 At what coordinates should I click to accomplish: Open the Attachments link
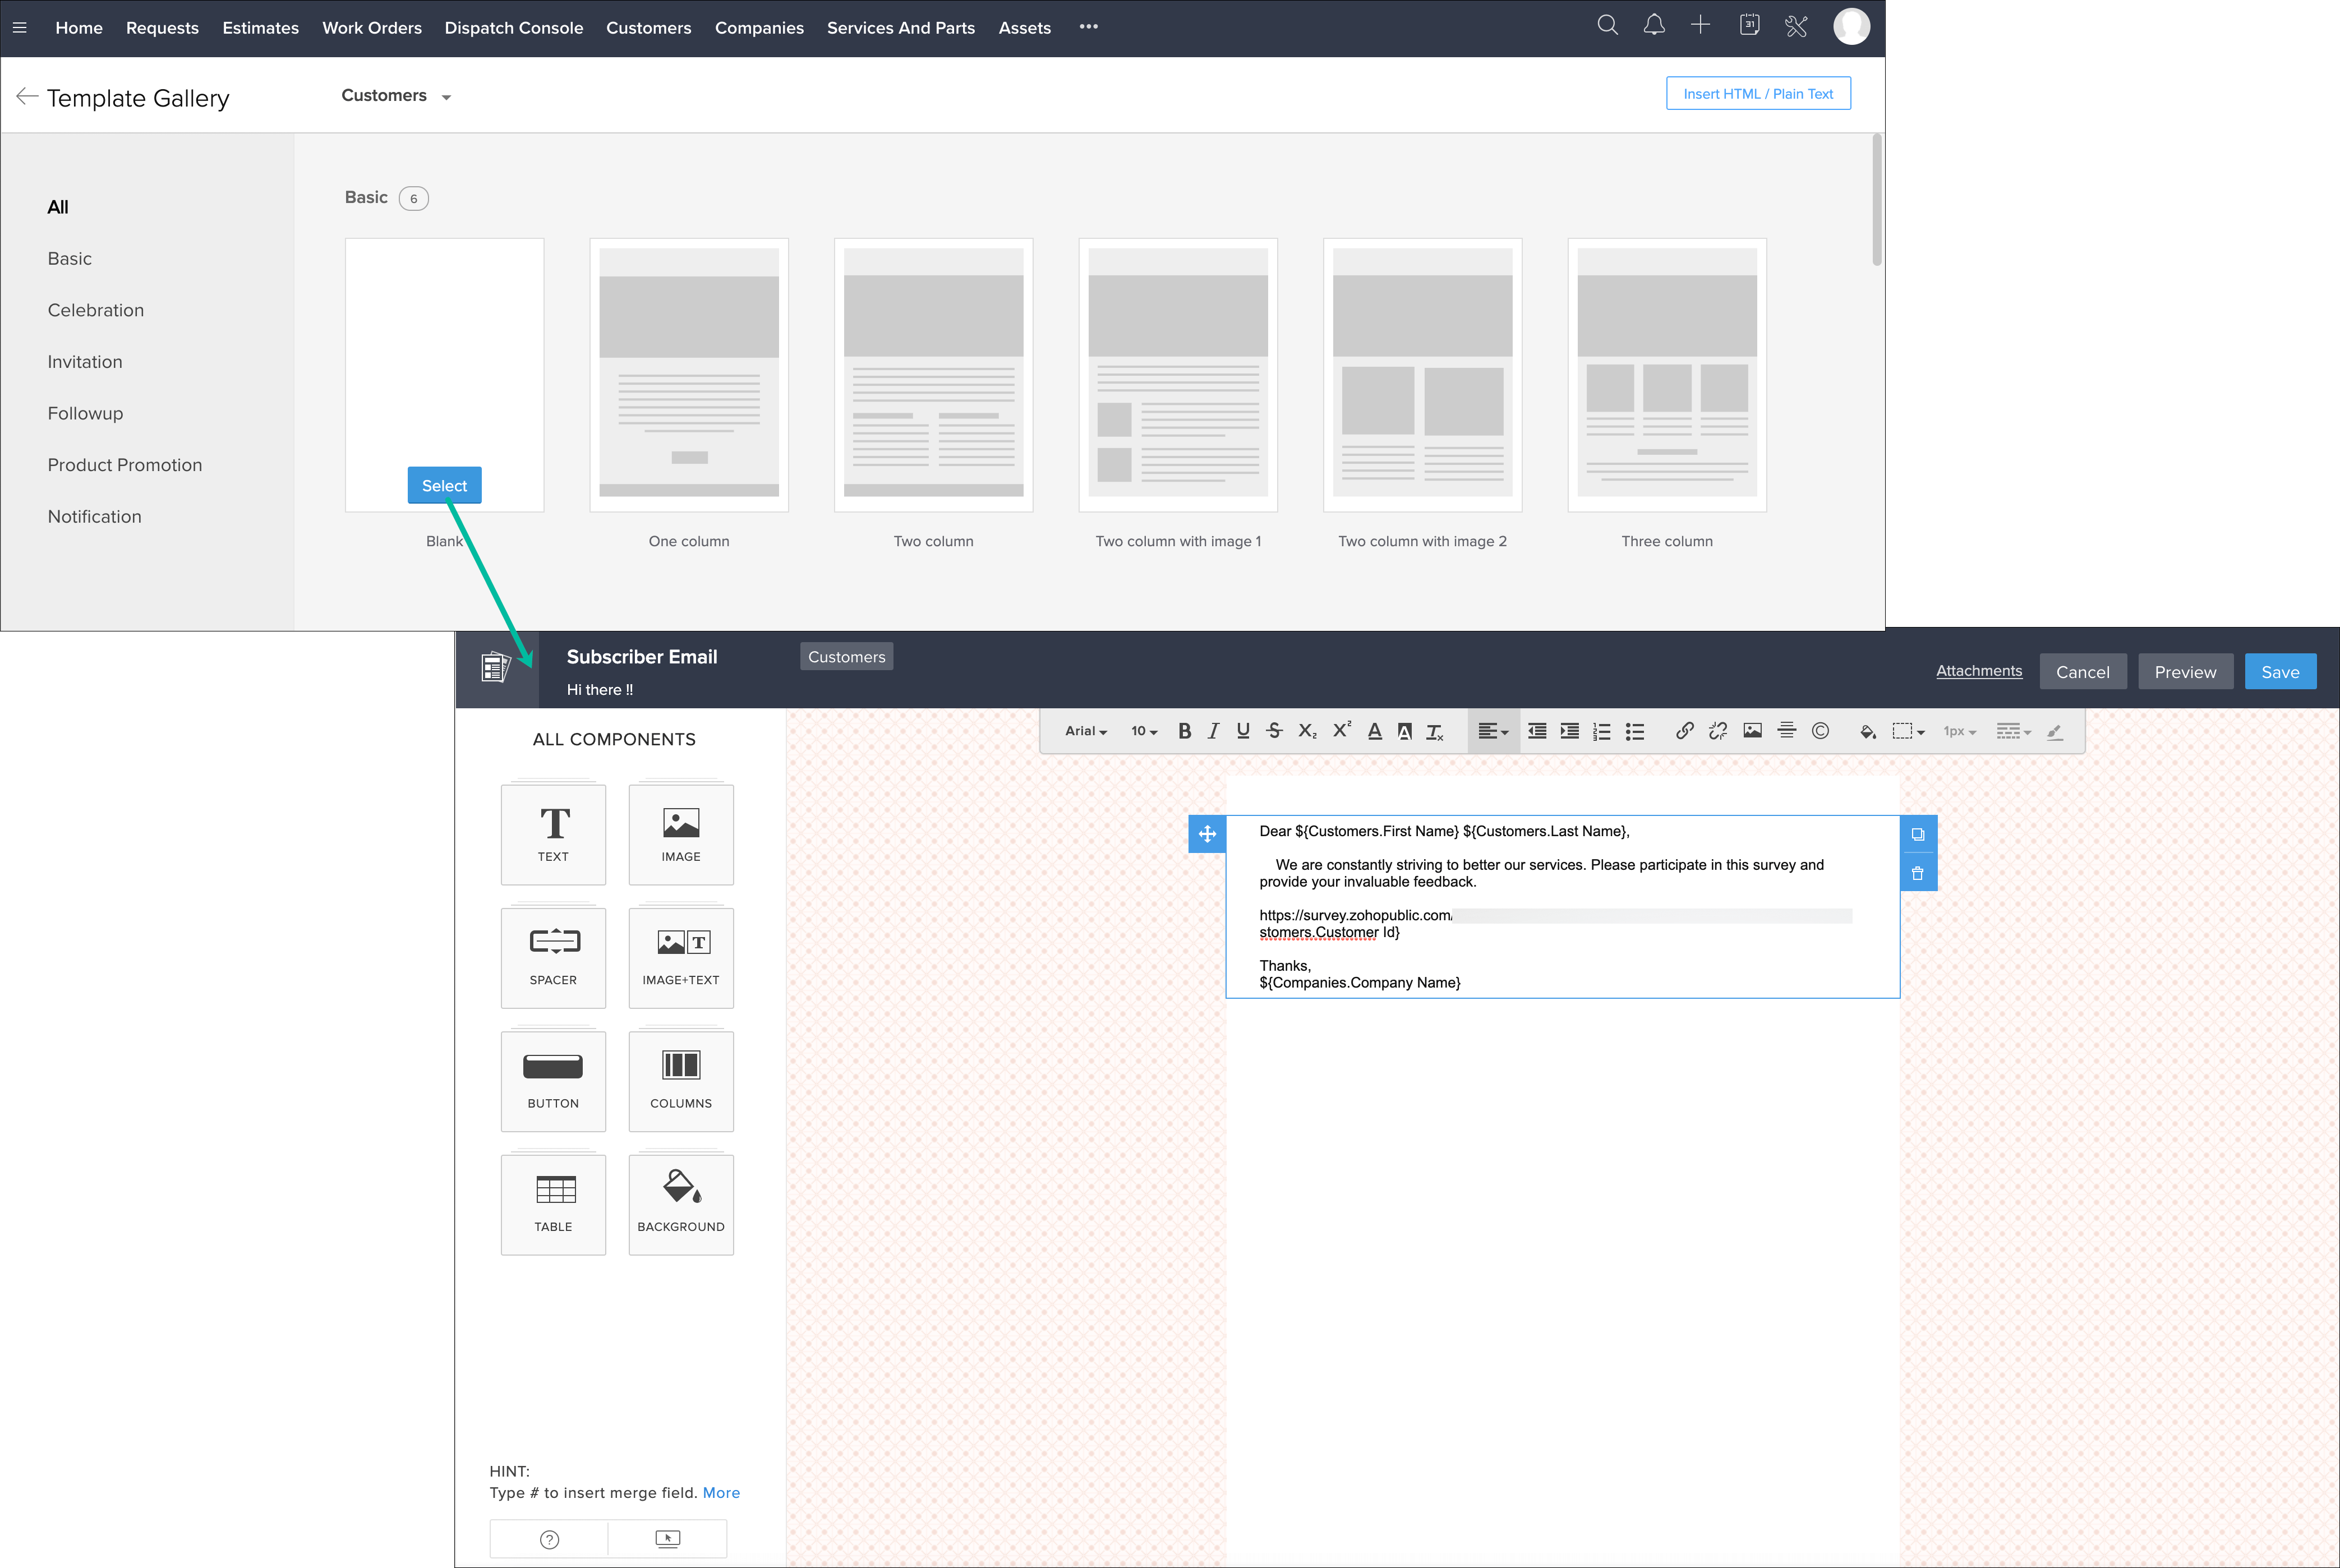pyautogui.click(x=1978, y=671)
